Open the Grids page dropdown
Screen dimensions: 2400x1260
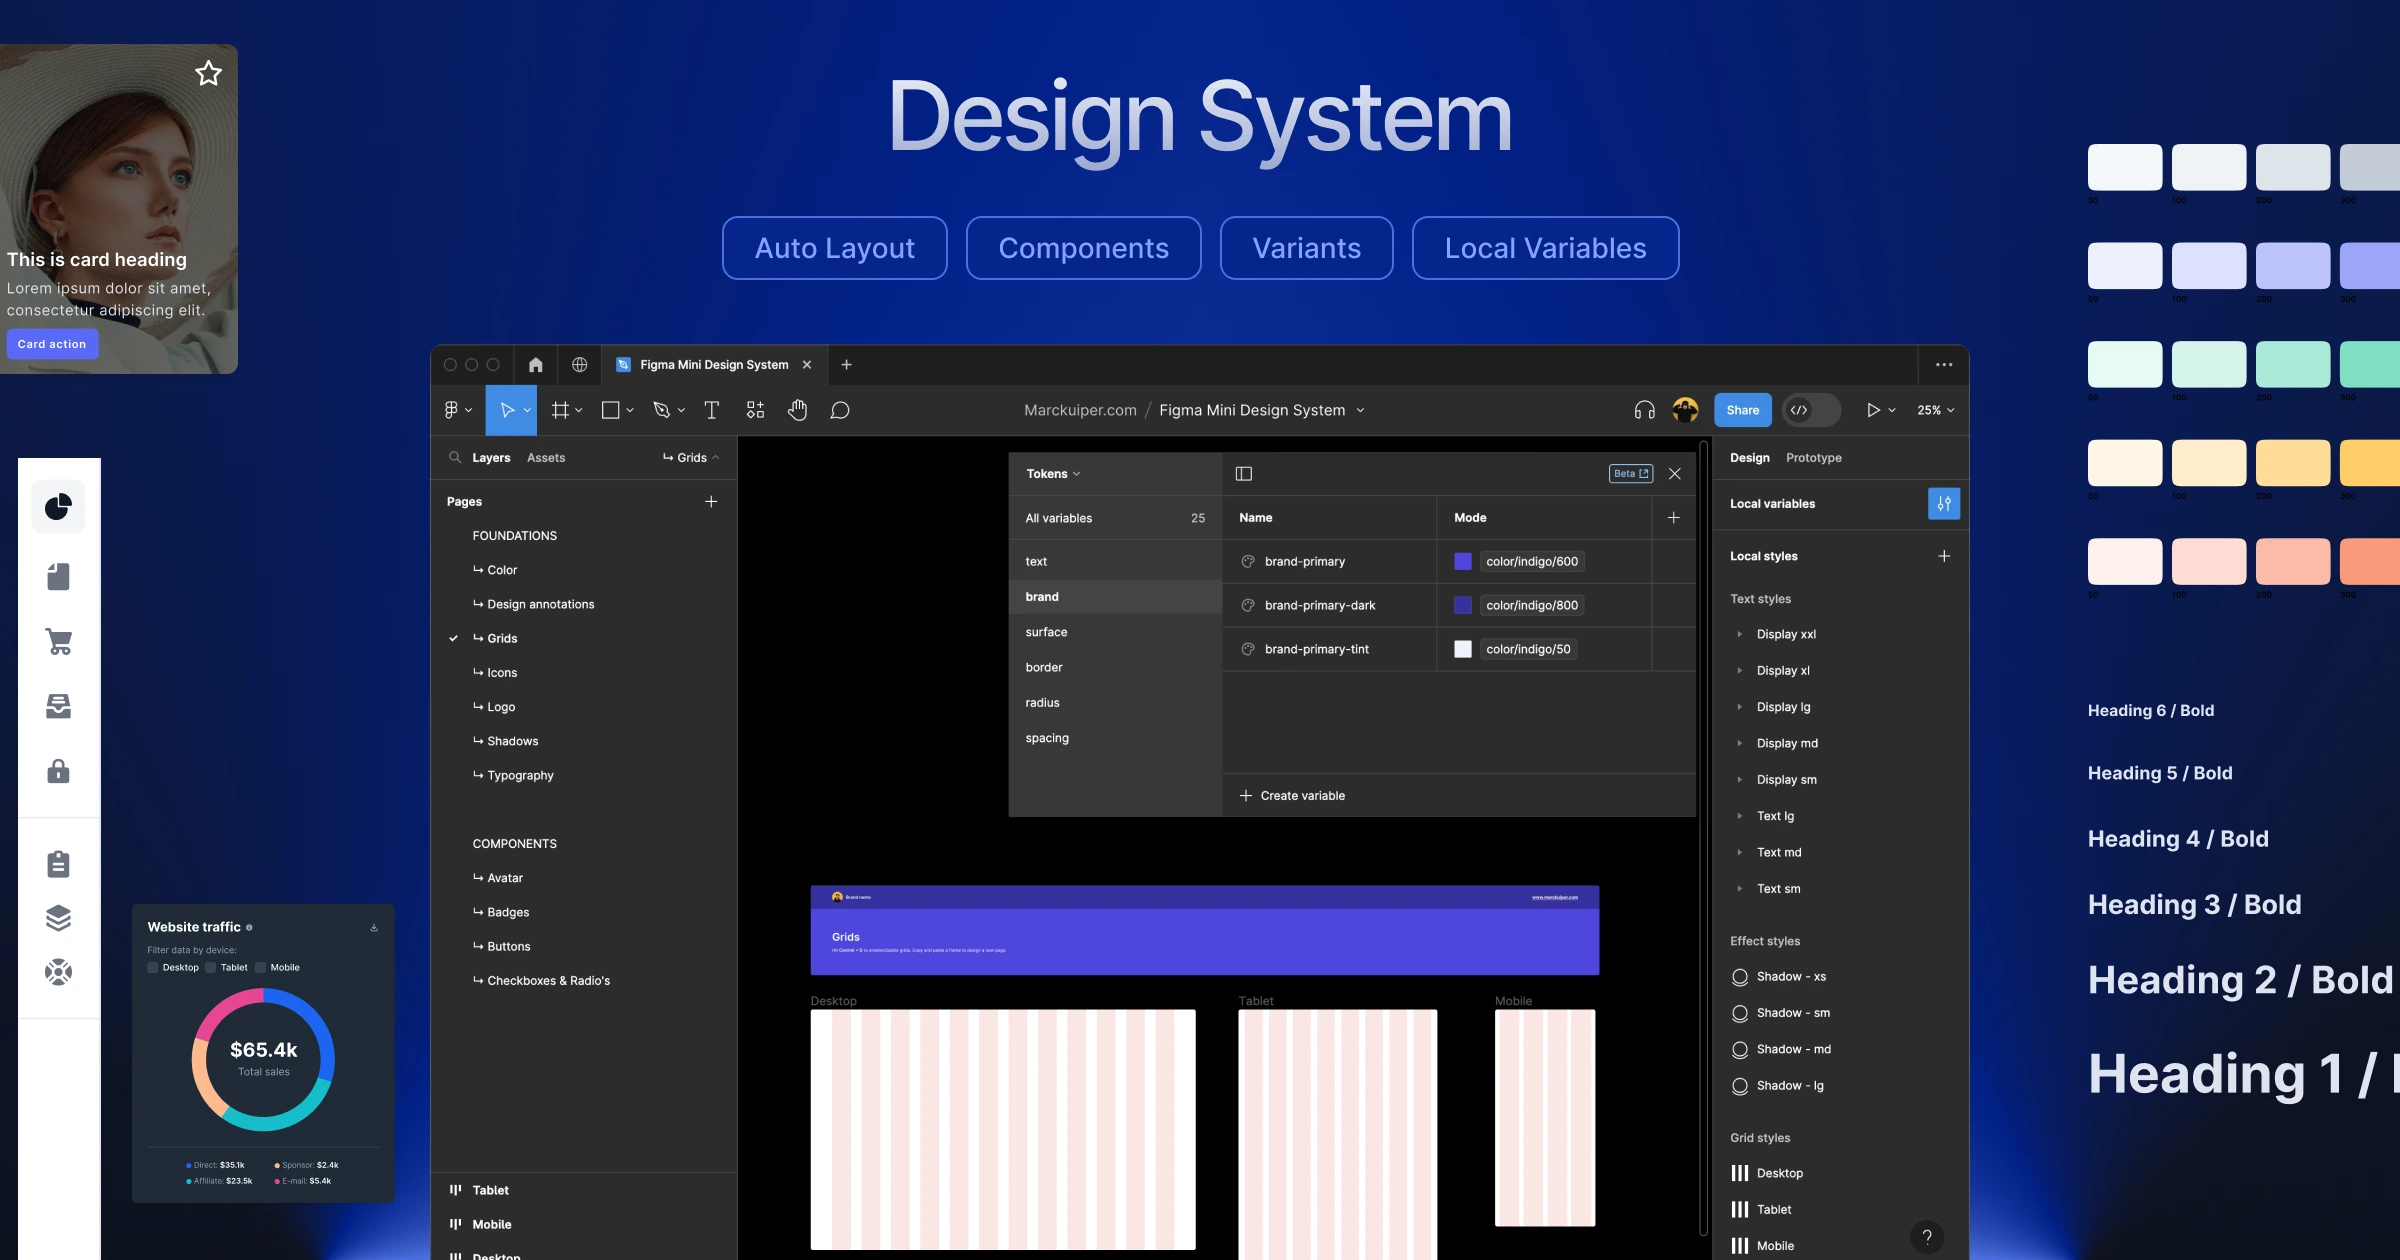click(691, 458)
